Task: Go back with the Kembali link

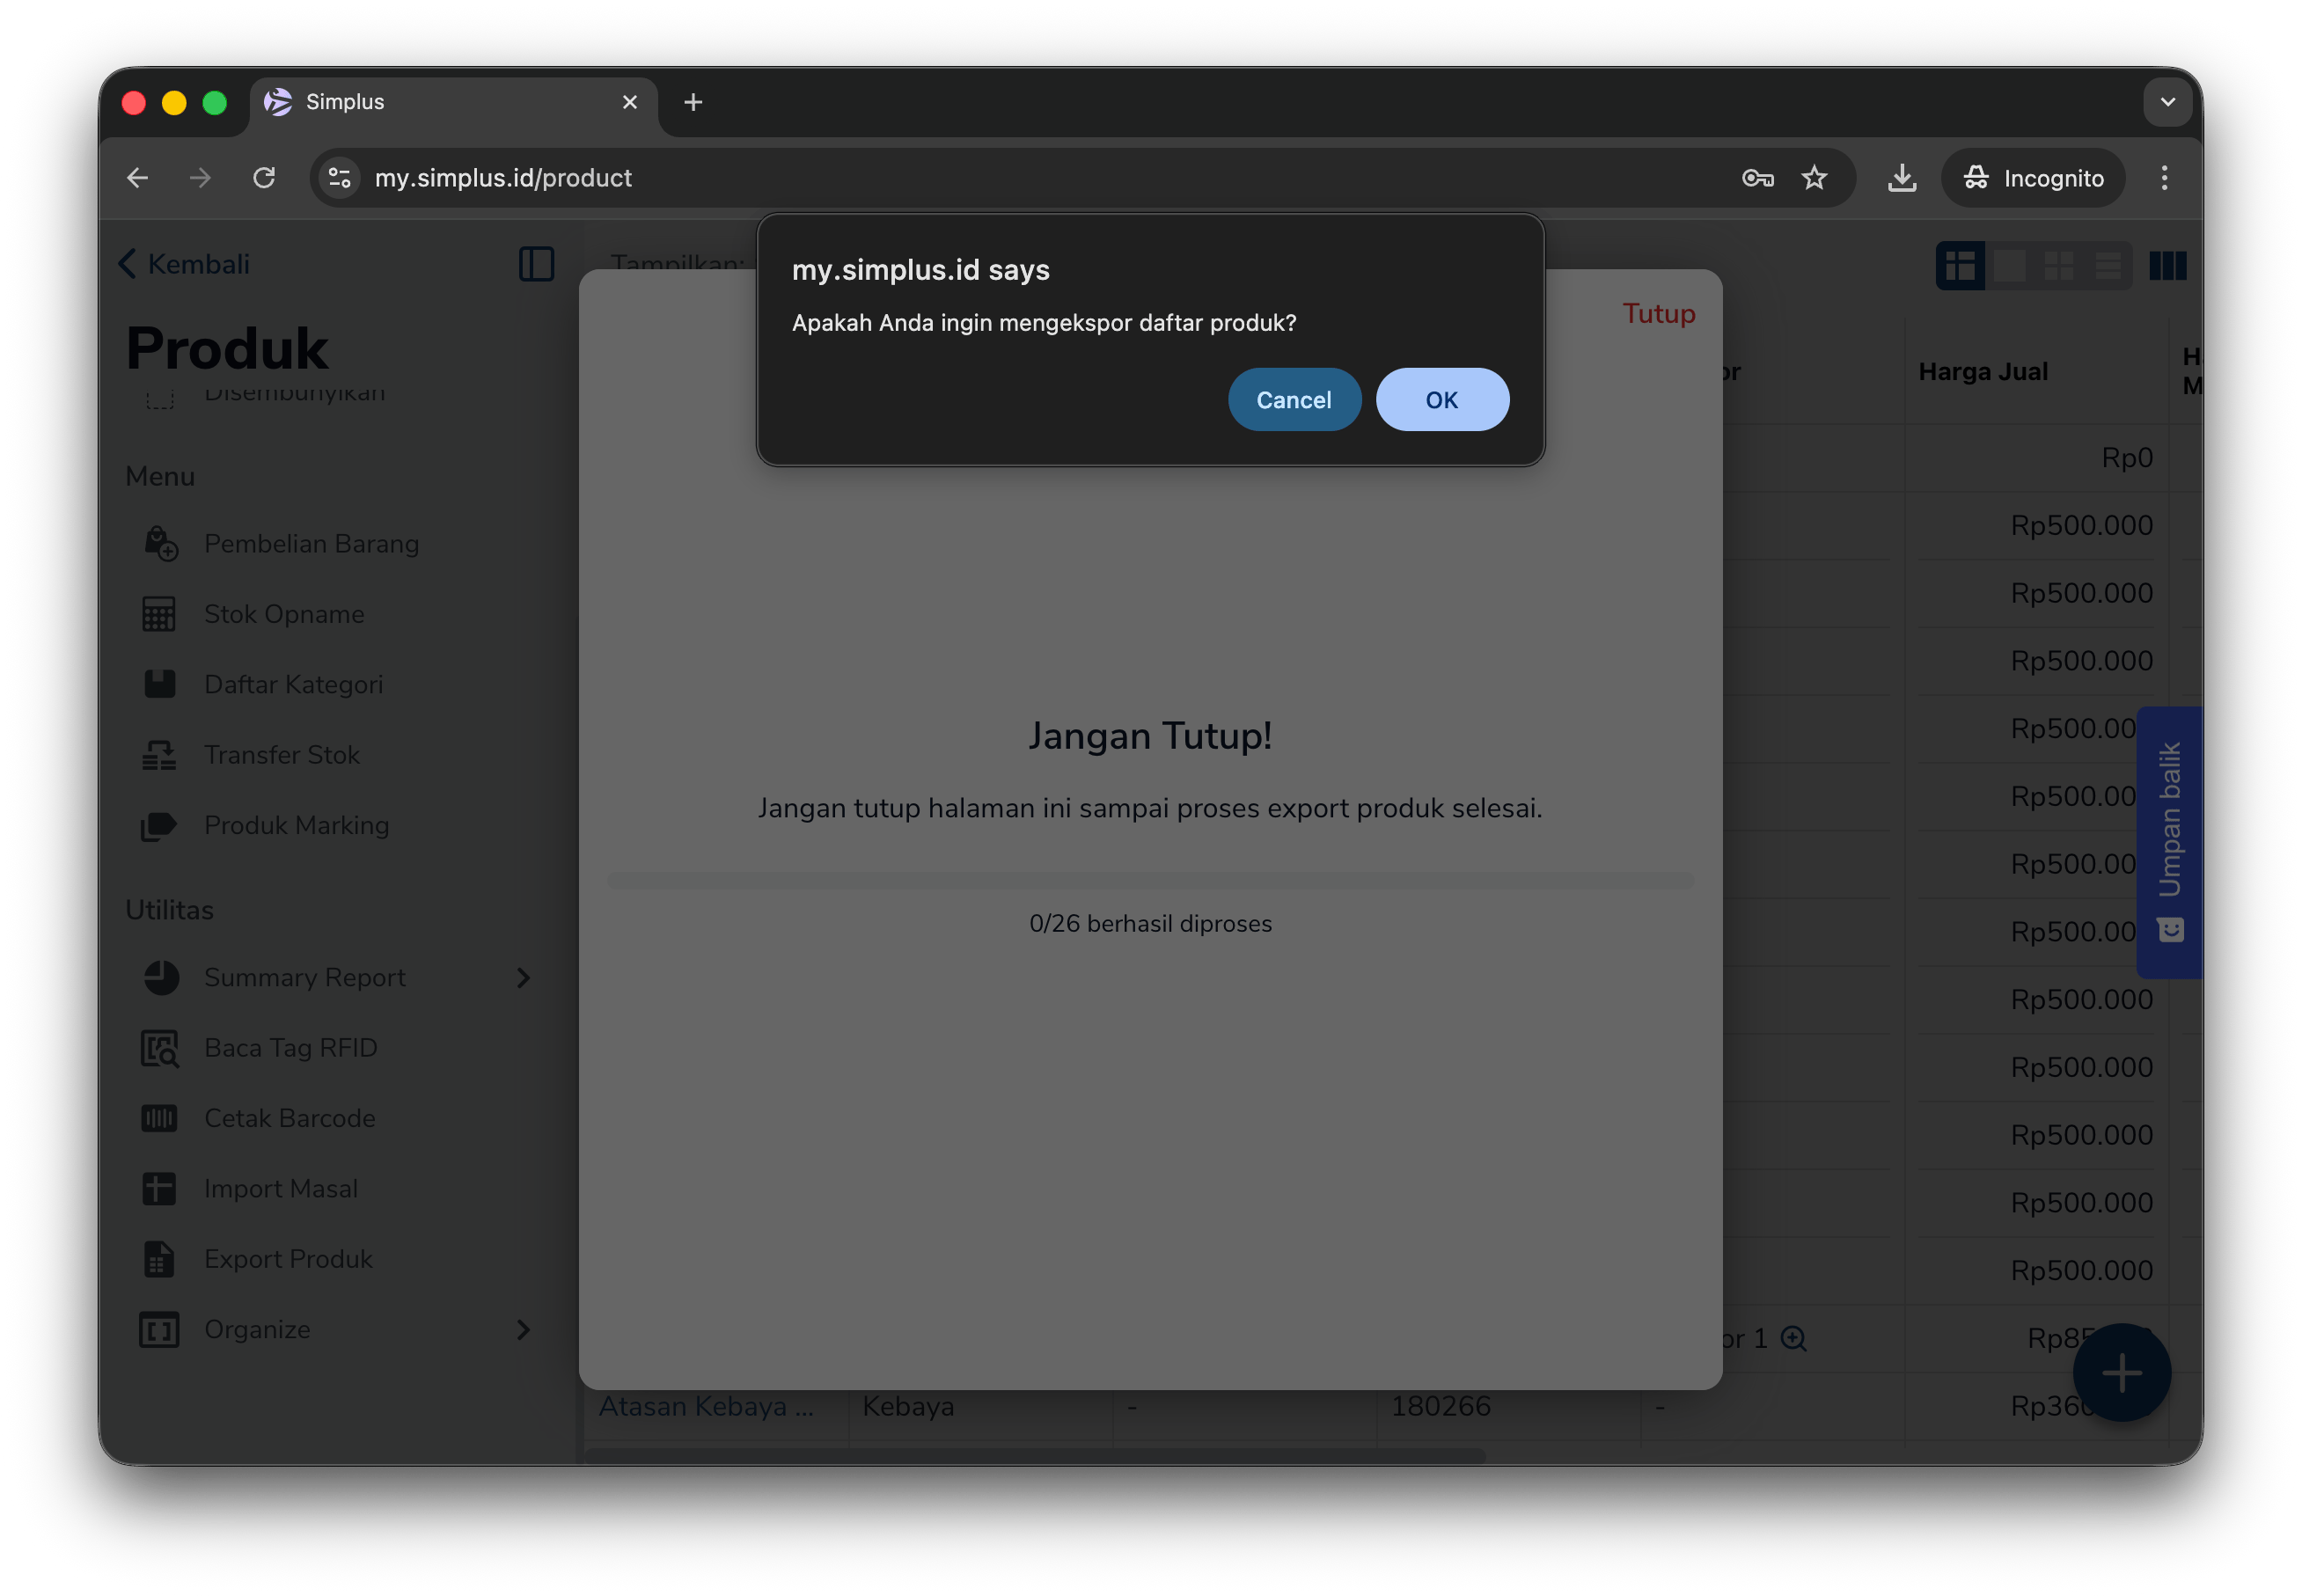Action: tap(185, 264)
